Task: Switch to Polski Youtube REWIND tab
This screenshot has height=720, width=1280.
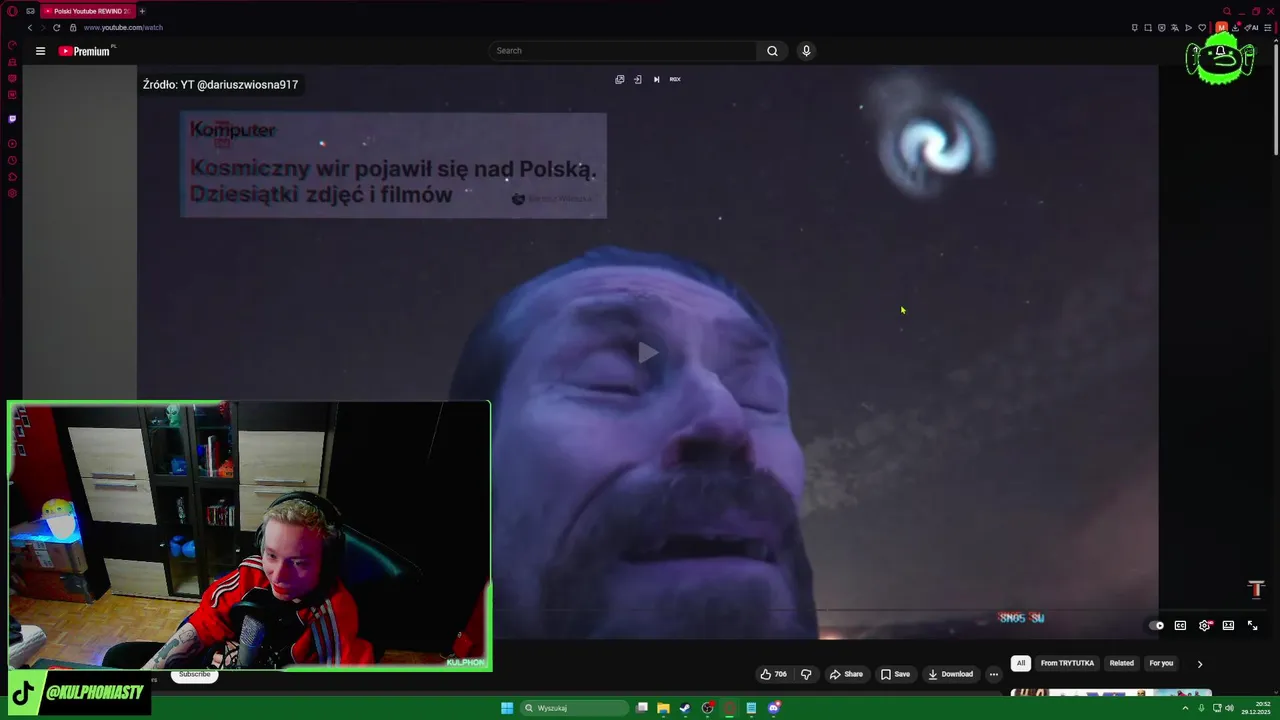Action: click(x=87, y=11)
